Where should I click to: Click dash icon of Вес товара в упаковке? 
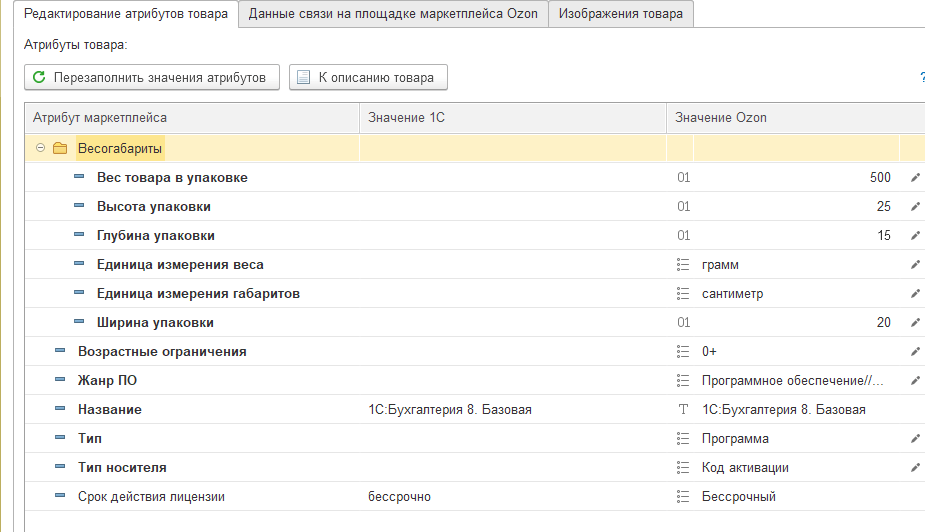click(x=79, y=176)
